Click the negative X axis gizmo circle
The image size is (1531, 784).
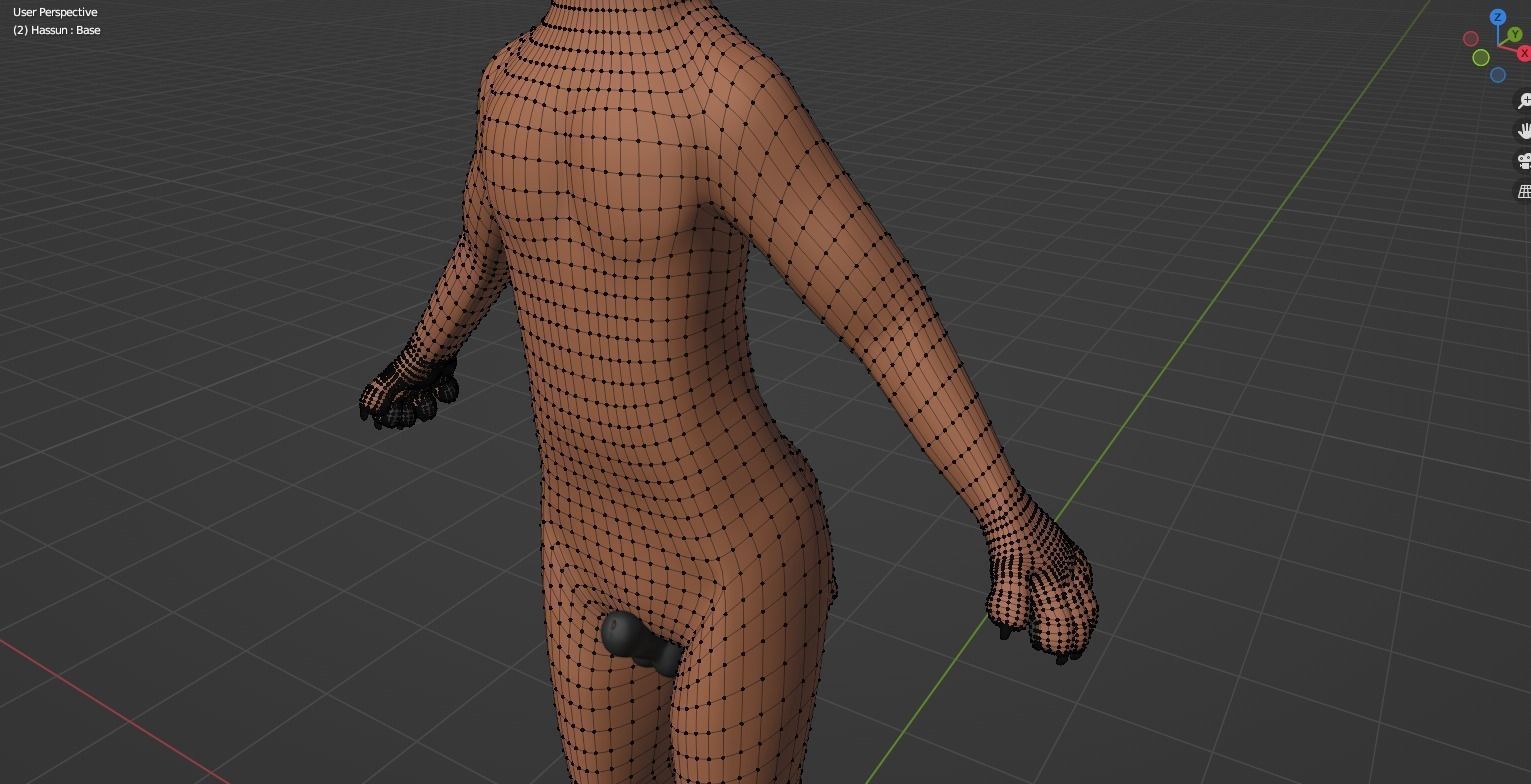pyautogui.click(x=1470, y=39)
